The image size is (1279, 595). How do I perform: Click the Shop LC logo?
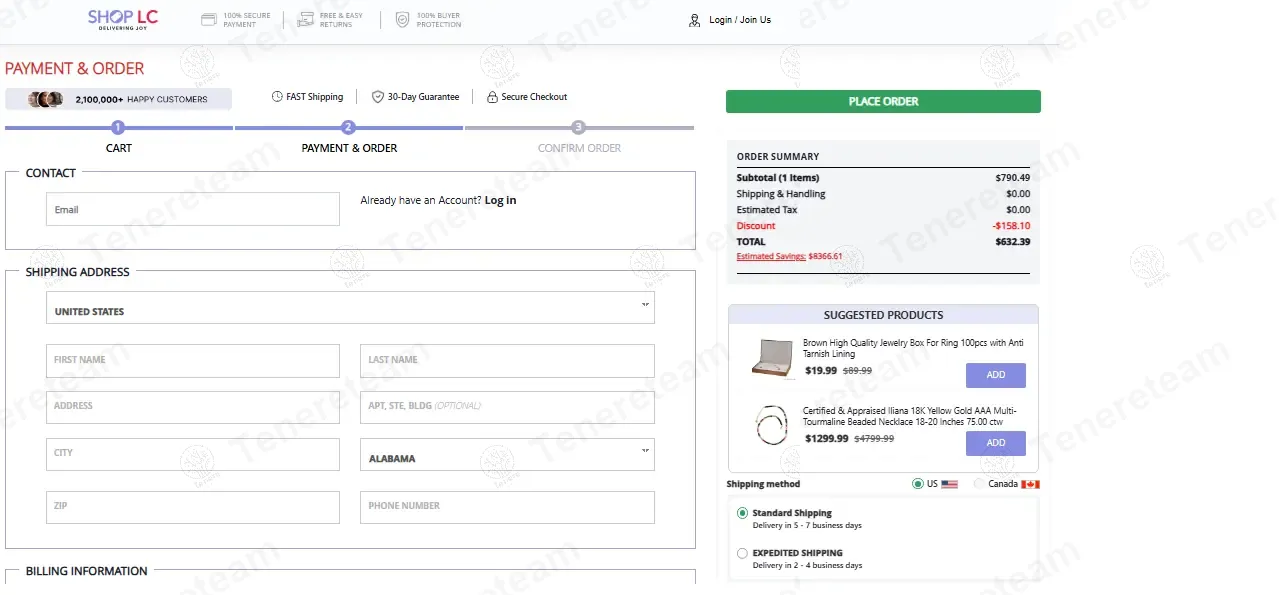[x=123, y=19]
